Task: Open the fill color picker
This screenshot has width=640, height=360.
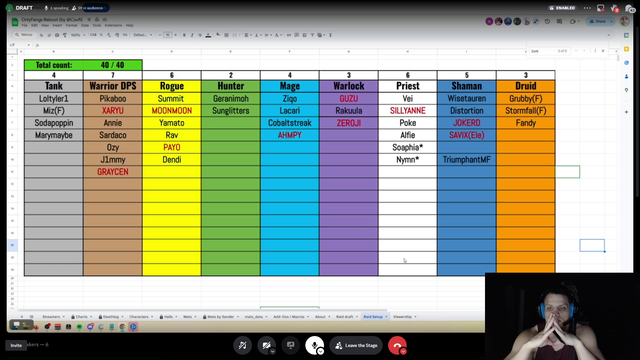Action: pos(218,35)
